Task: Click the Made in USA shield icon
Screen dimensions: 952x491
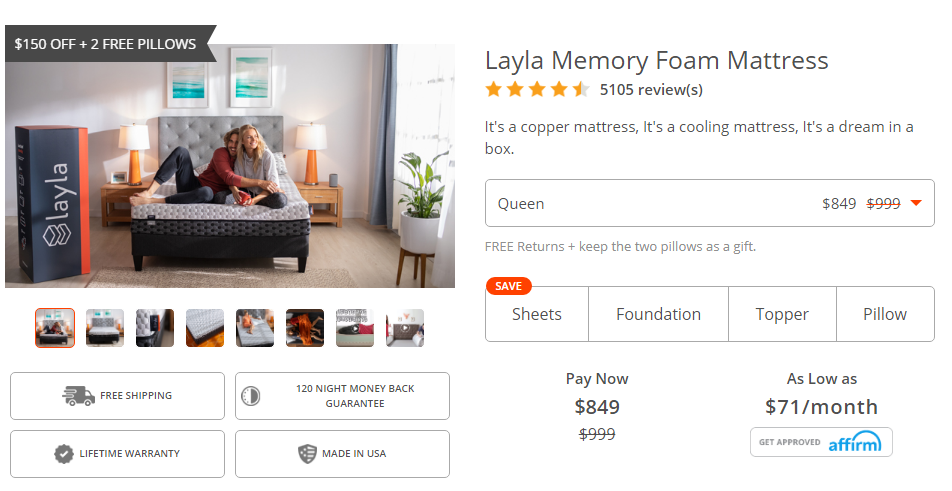Action: [308, 454]
